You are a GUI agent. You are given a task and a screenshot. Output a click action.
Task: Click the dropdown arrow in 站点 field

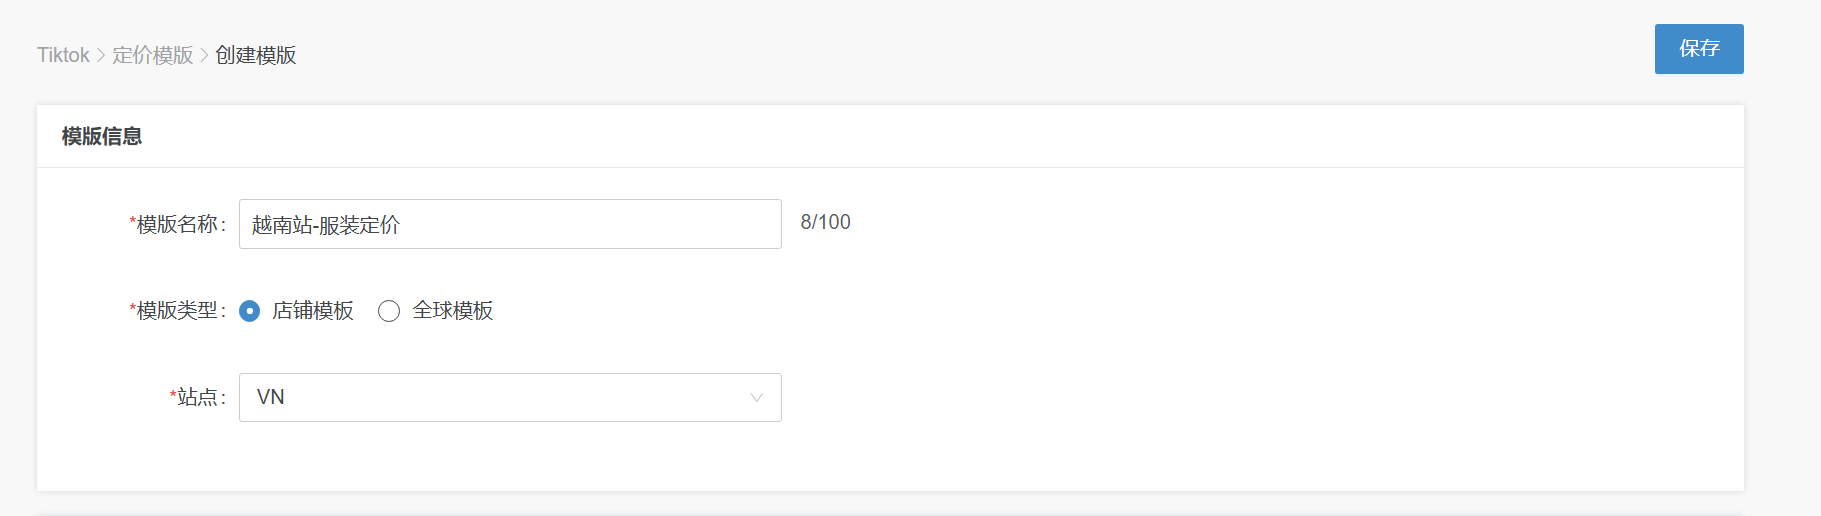(757, 397)
